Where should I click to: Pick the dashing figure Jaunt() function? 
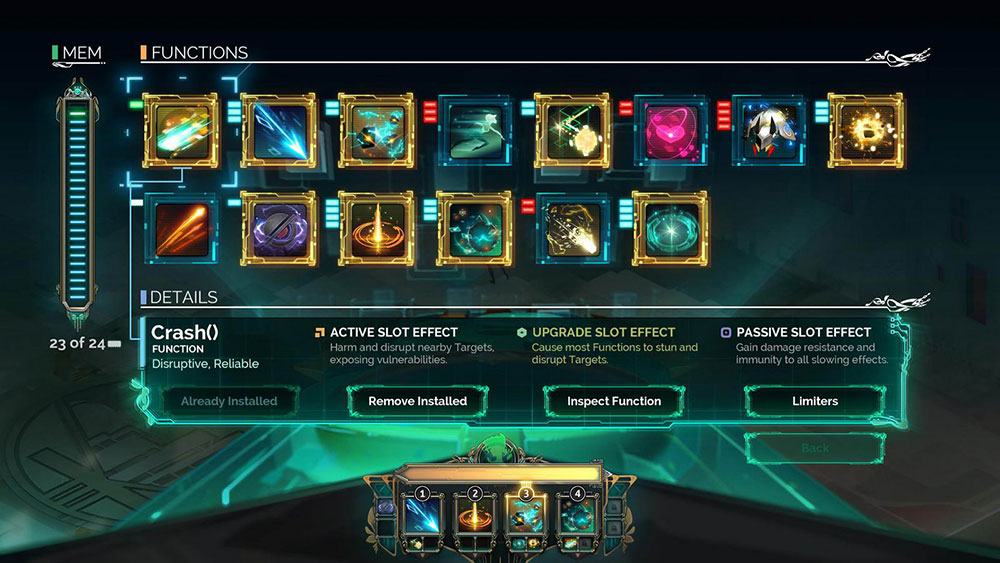point(474,131)
